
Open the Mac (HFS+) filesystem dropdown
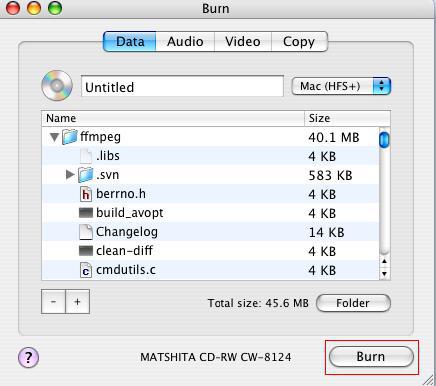point(341,86)
